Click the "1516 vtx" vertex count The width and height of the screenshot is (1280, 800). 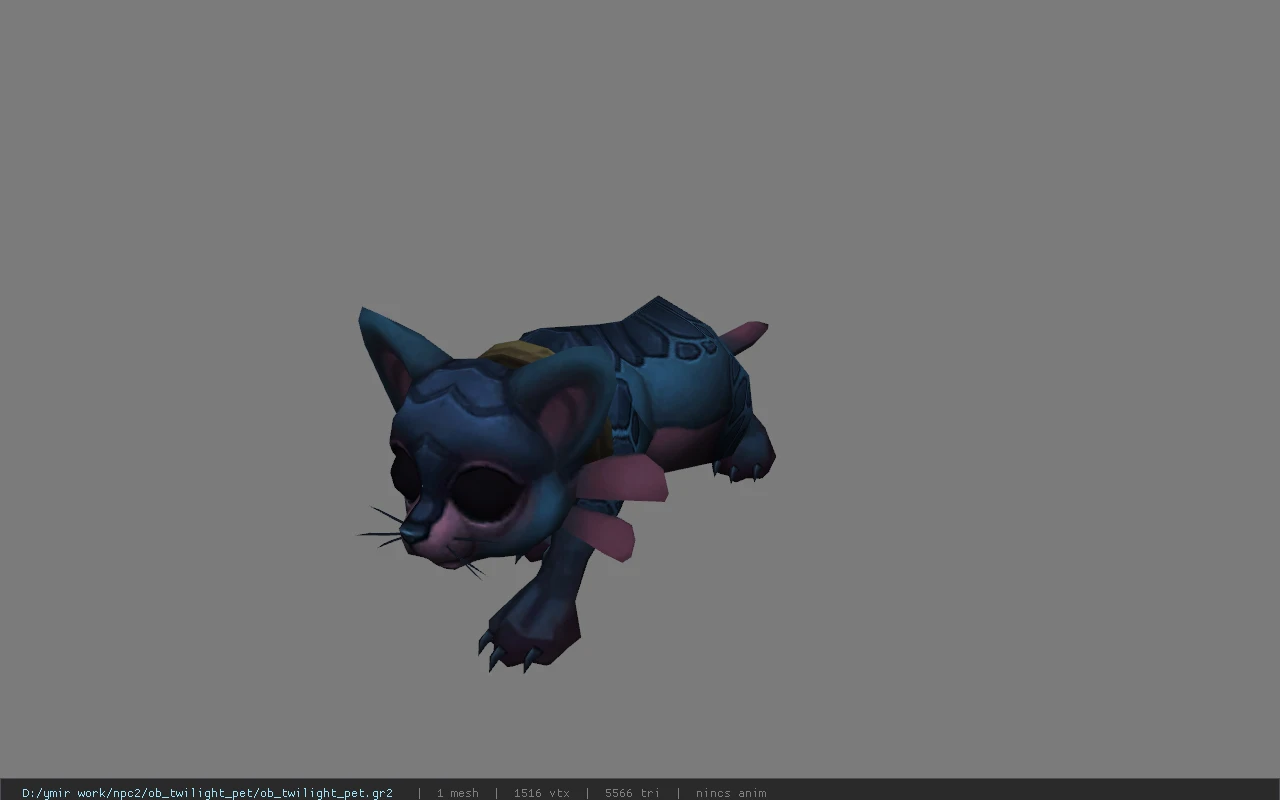pyautogui.click(x=542, y=793)
